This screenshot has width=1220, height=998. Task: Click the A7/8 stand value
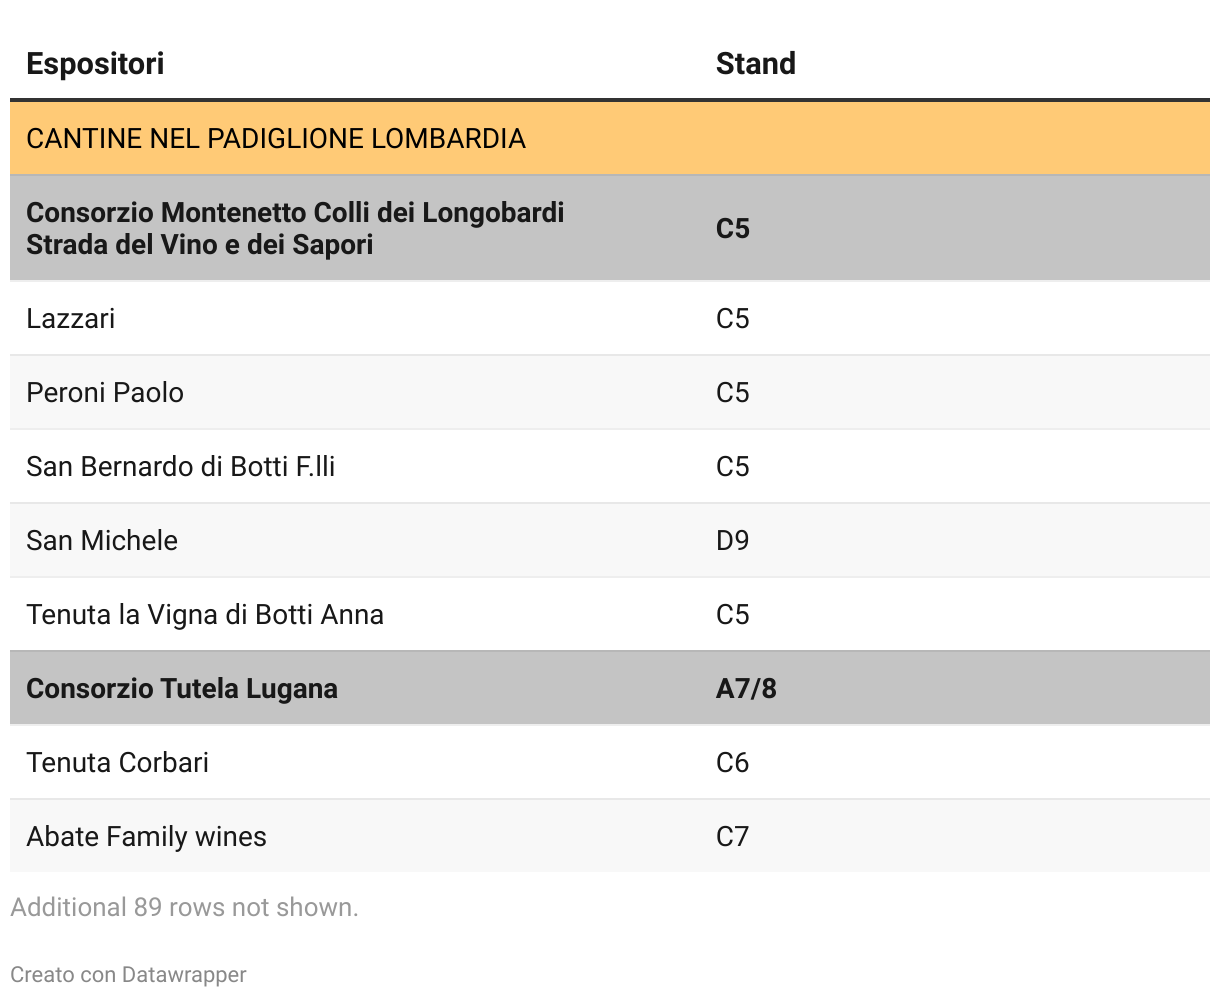(746, 689)
